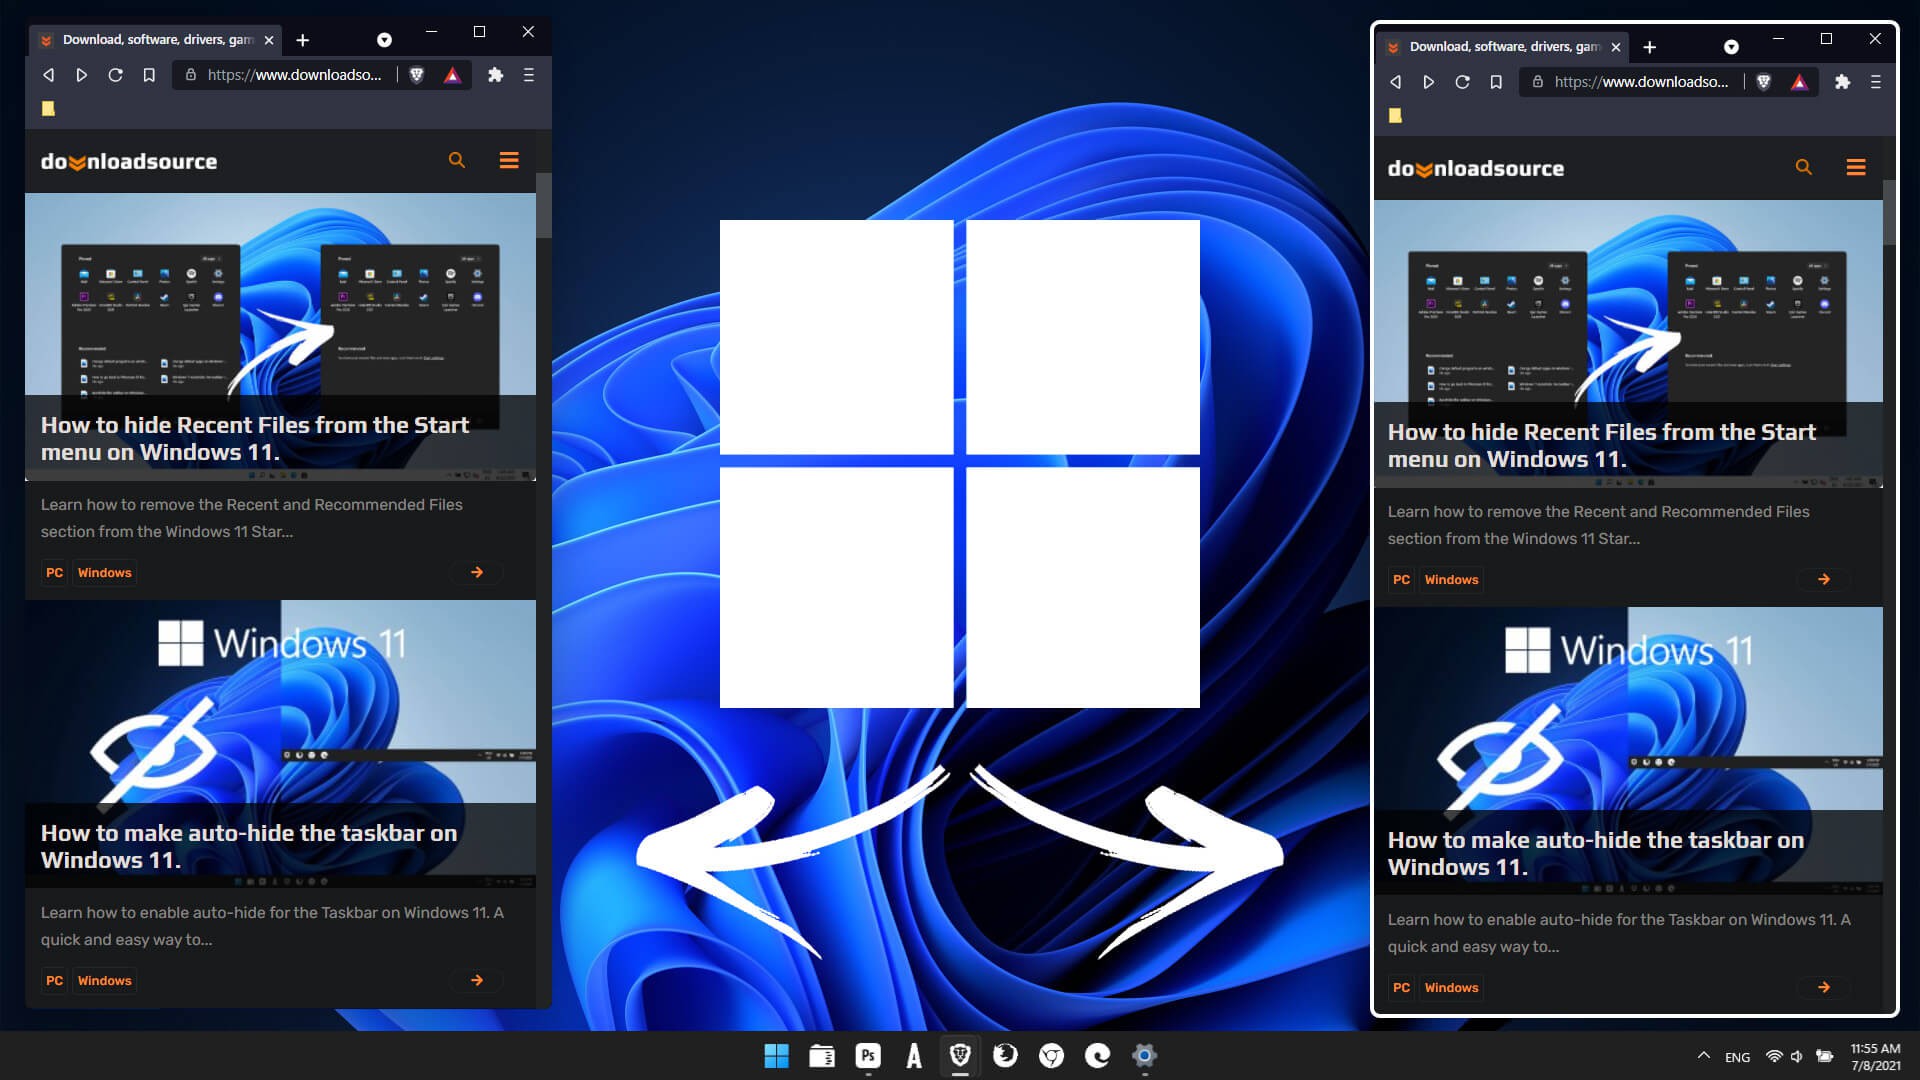Screen dimensions: 1920x1080
Task: Open Settings gear on taskbar
Action: pyautogui.click(x=1144, y=1055)
